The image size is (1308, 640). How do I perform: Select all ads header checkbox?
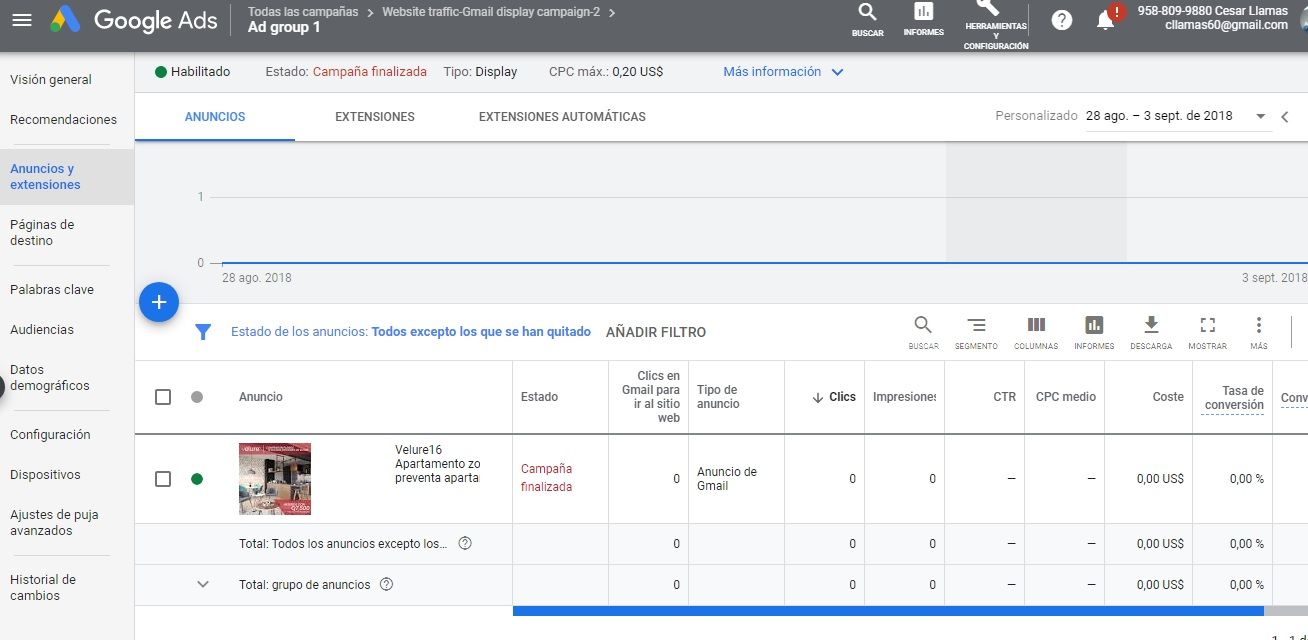click(x=163, y=397)
